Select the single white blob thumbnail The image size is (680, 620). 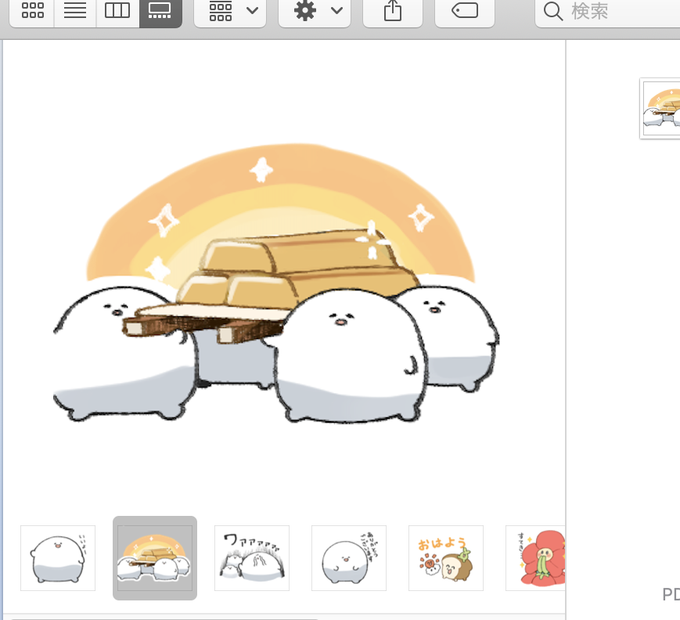coord(58,558)
